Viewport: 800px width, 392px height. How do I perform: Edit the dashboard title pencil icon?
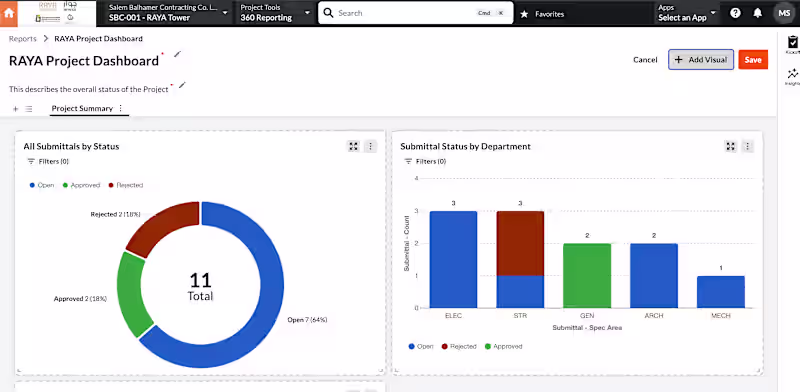[177, 54]
